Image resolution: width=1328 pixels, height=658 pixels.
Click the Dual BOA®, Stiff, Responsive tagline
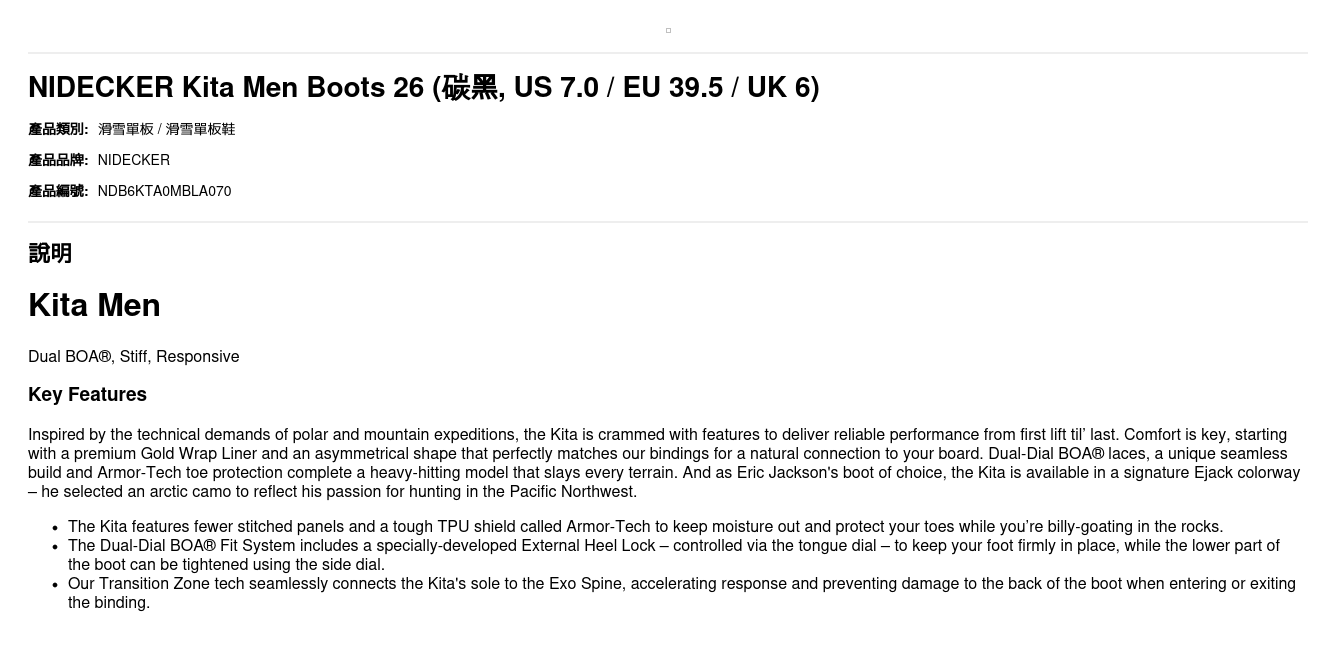133,357
